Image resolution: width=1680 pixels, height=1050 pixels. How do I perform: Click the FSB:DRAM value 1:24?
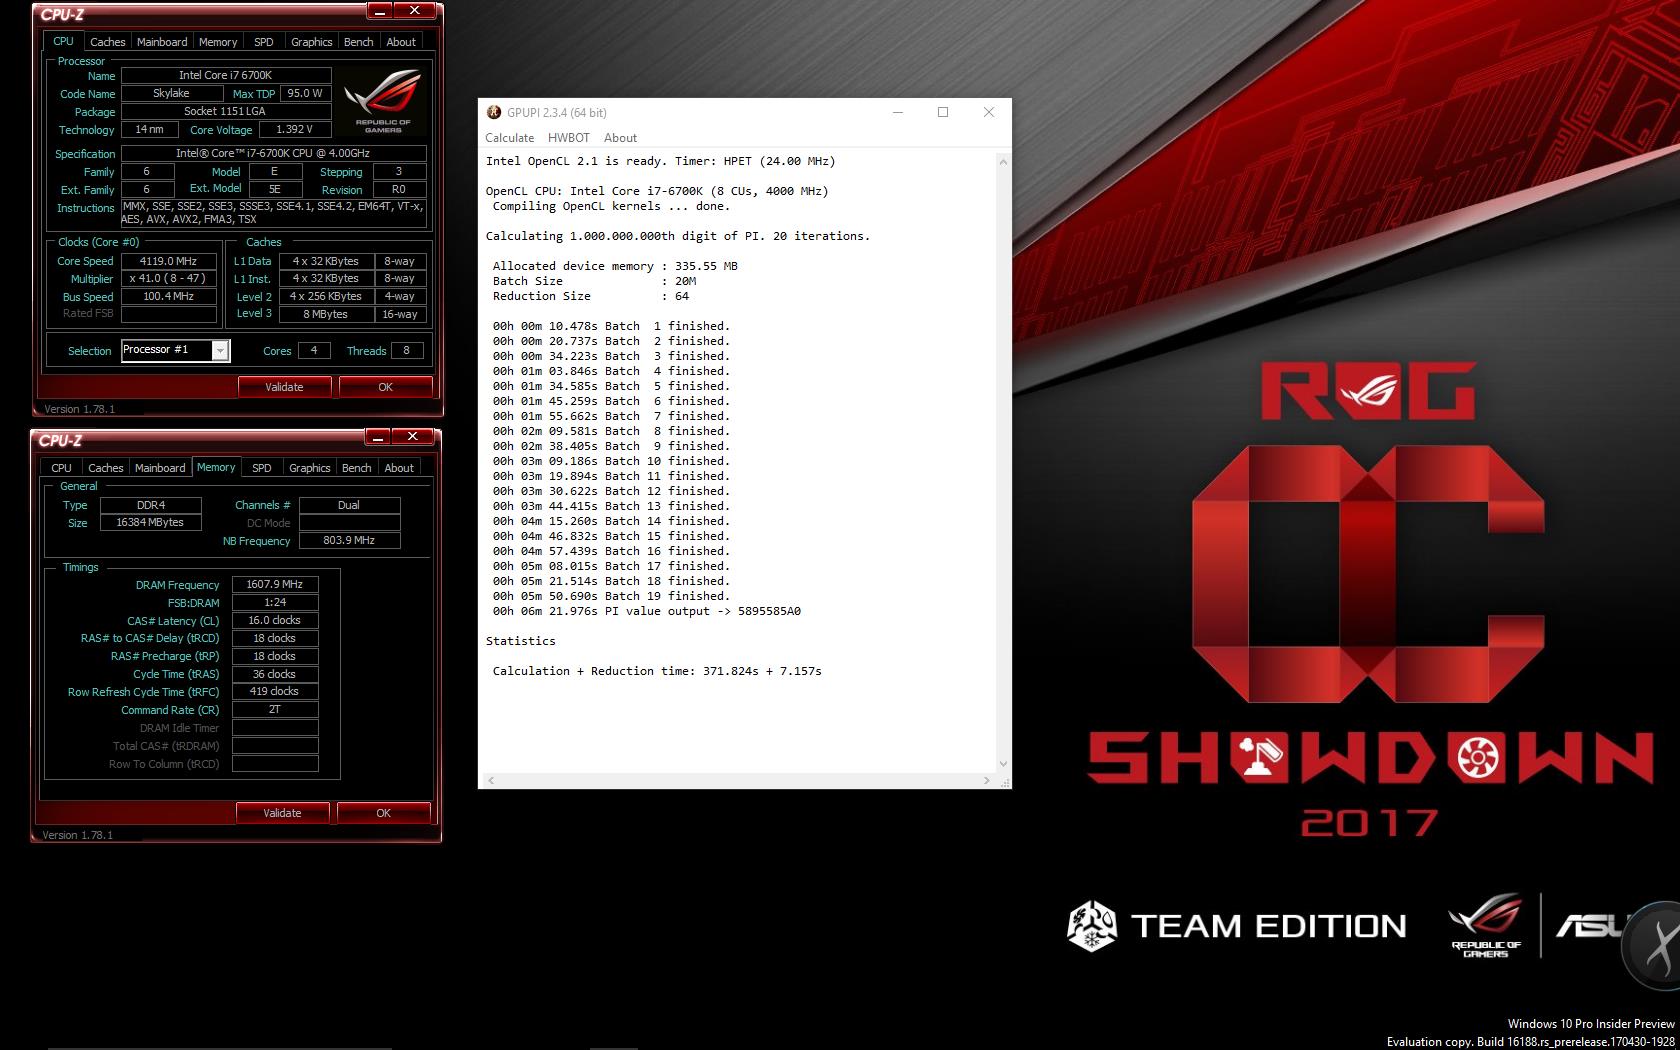pos(275,603)
